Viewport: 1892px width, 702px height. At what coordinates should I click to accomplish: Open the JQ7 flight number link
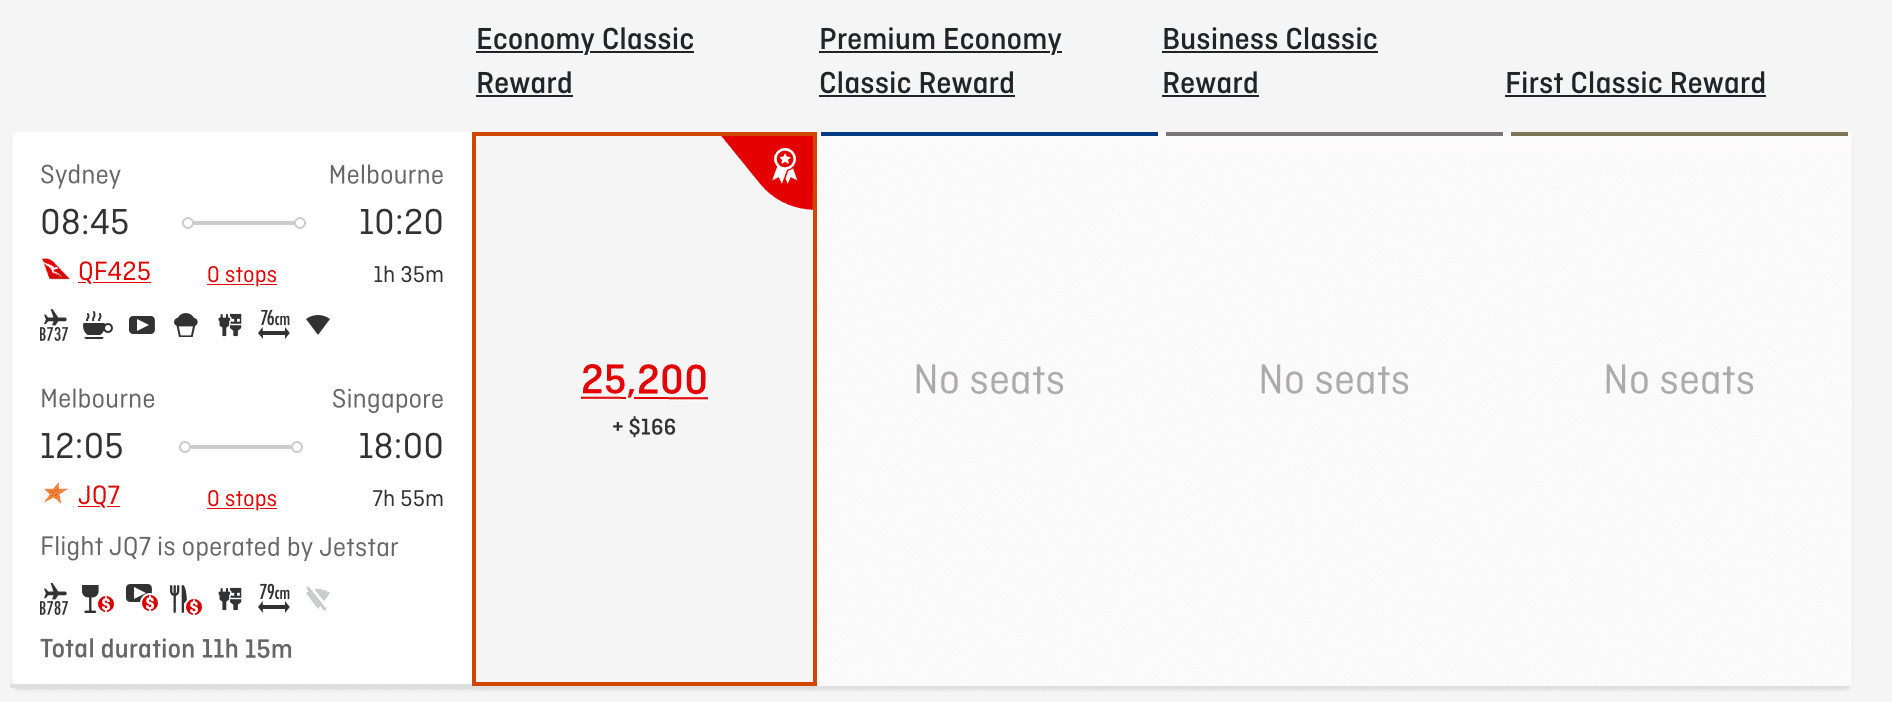coord(99,496)
